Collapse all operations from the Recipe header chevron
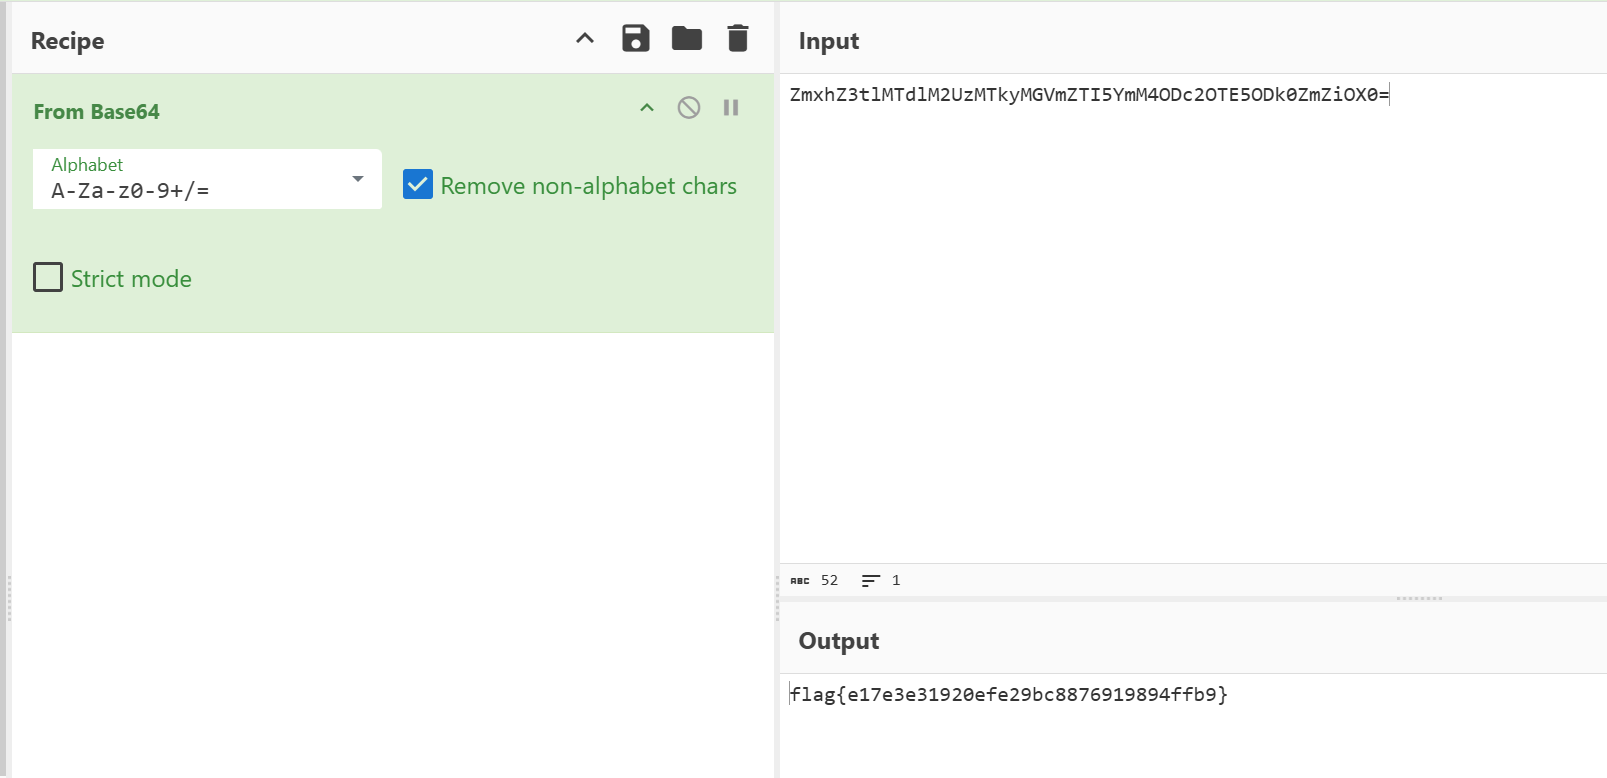The width and height of the screenshot is (1607, 778). [585, 39]
